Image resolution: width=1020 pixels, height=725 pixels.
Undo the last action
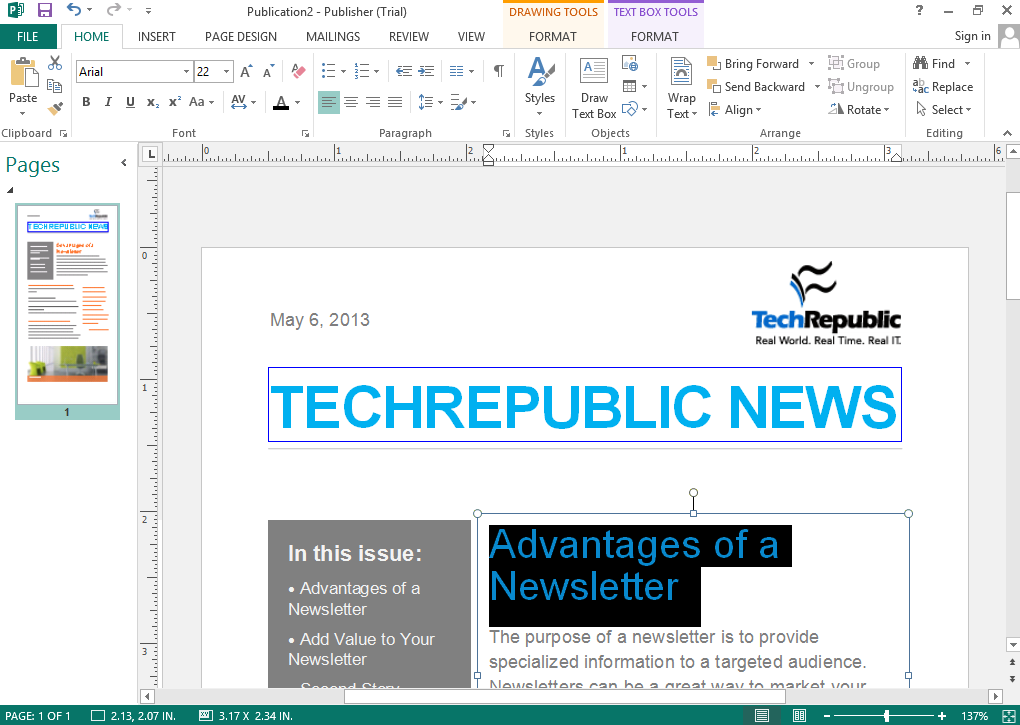(x=74, y=10)
